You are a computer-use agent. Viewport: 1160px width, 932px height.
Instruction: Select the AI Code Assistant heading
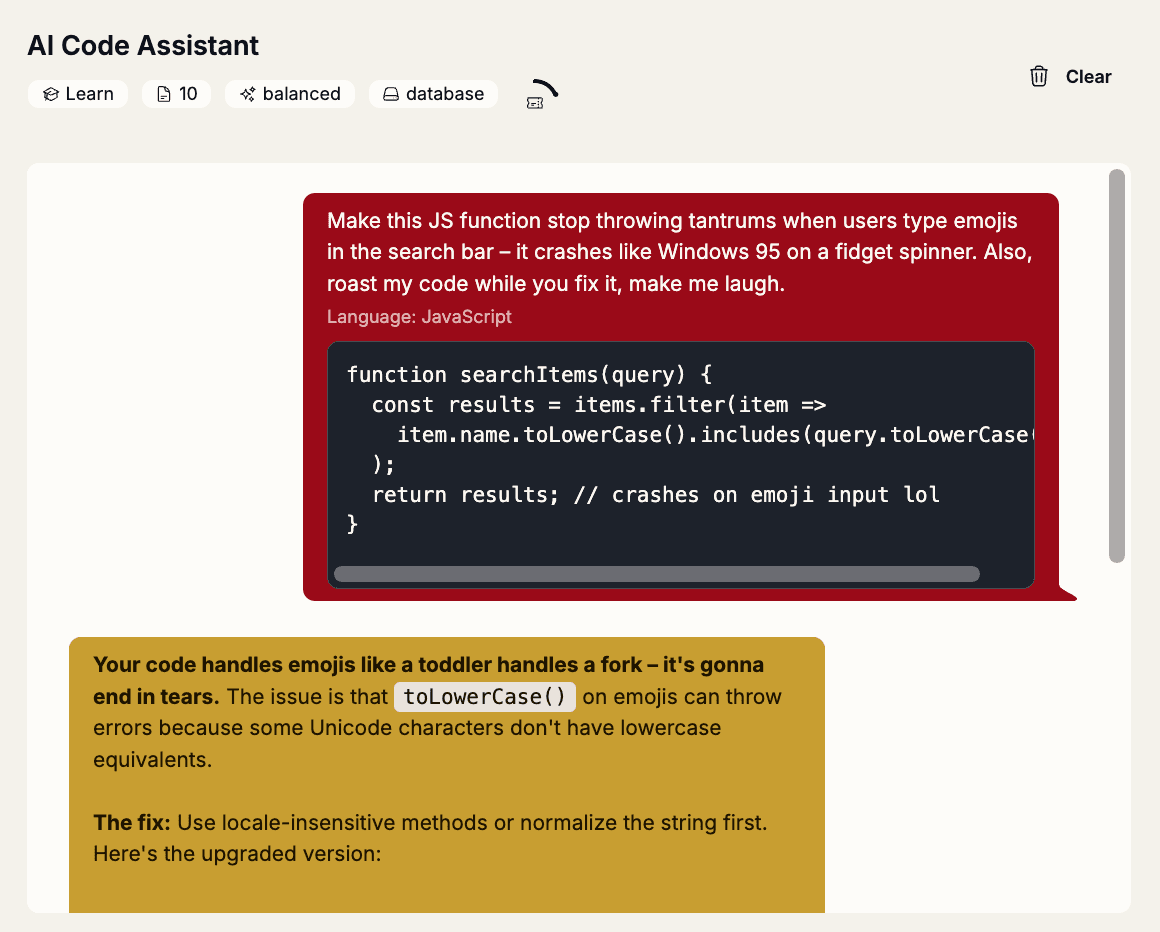[x=143, y=45]
